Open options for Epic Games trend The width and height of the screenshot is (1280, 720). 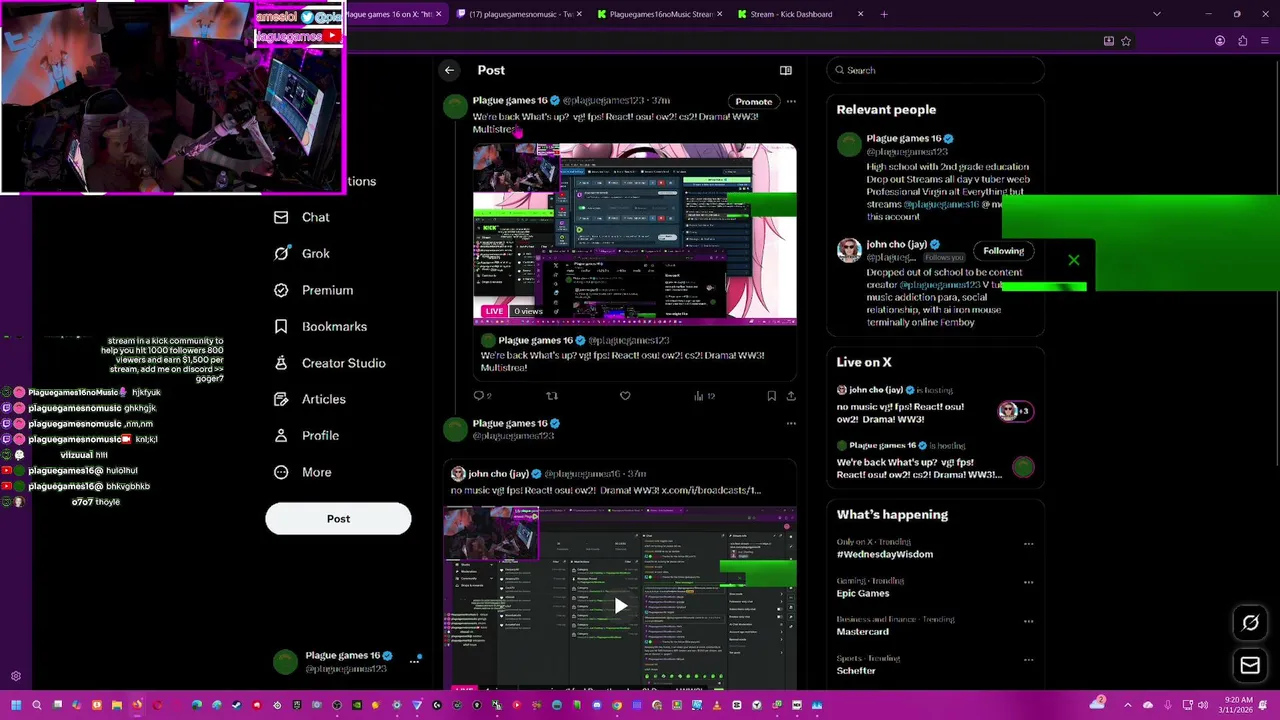click(x=1028, y=582)
